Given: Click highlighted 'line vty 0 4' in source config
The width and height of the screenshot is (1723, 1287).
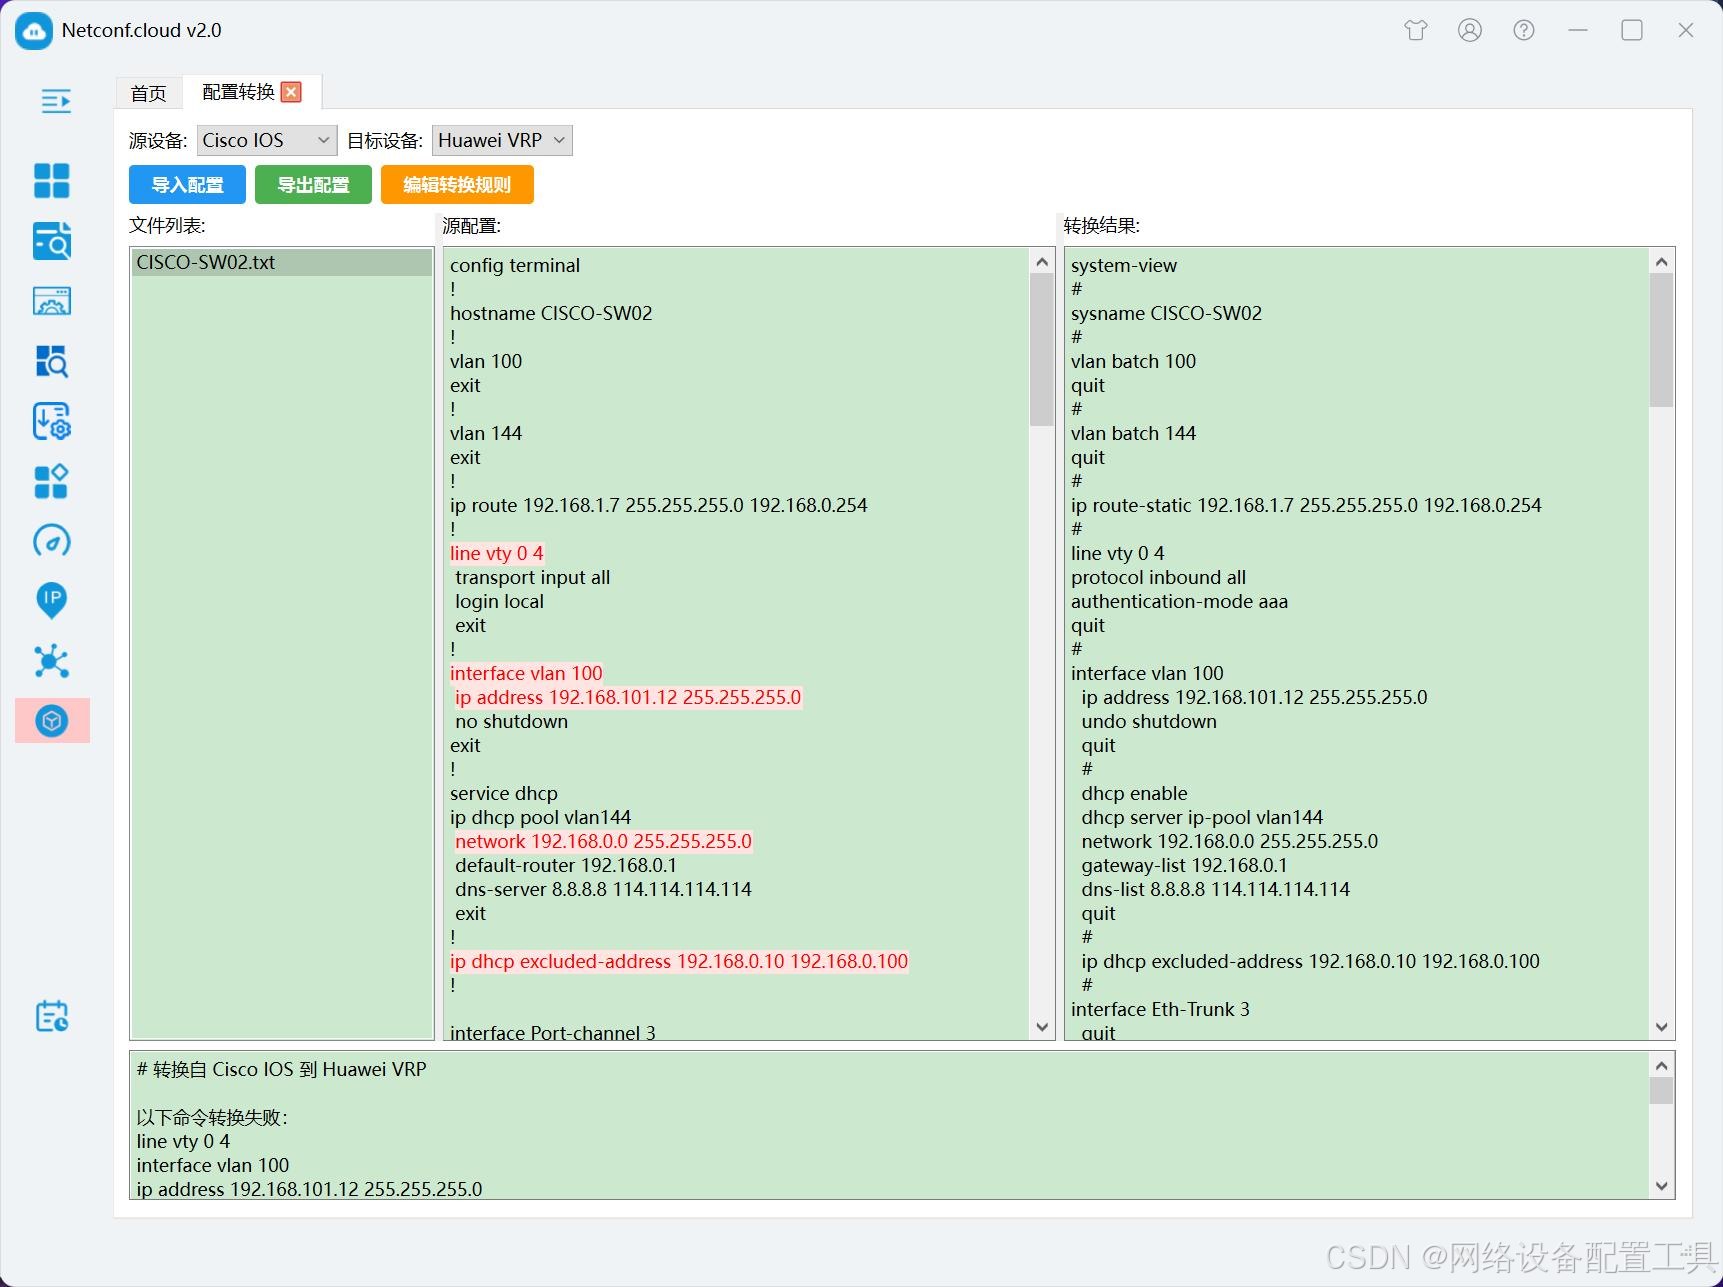Looking at the screenshot, I should pos(497,553).
